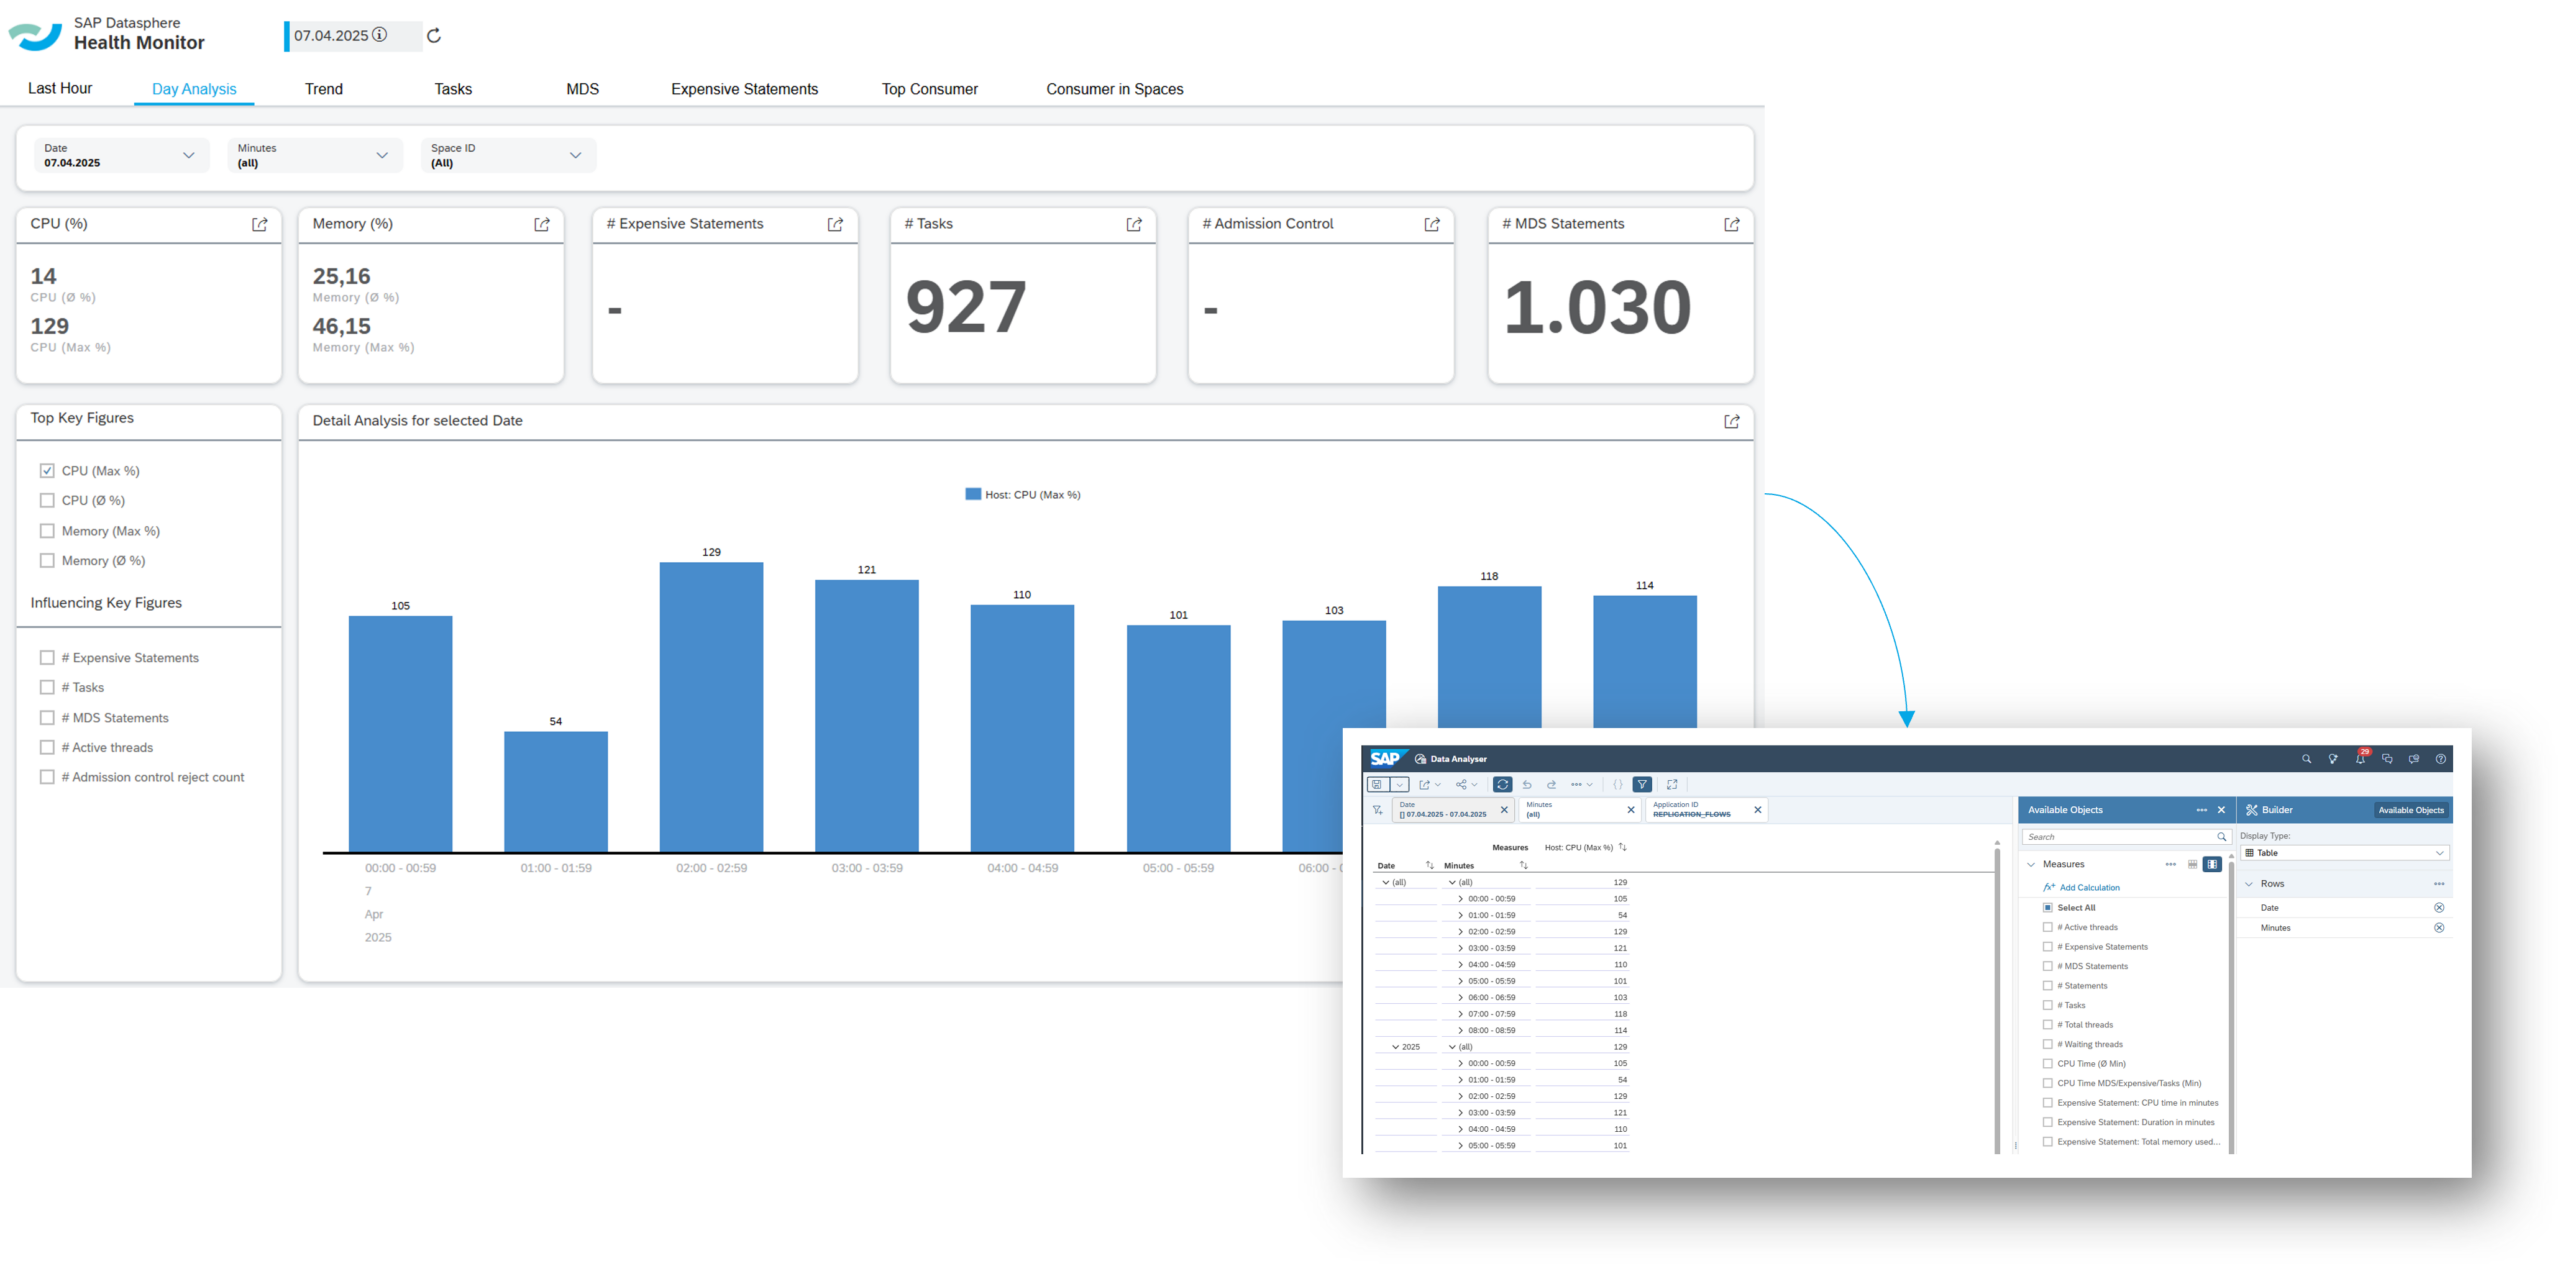Click the curly braces icon in Data Analyser toolbar
The image size is (2560, 1266).
click(x=1617, y=785)
